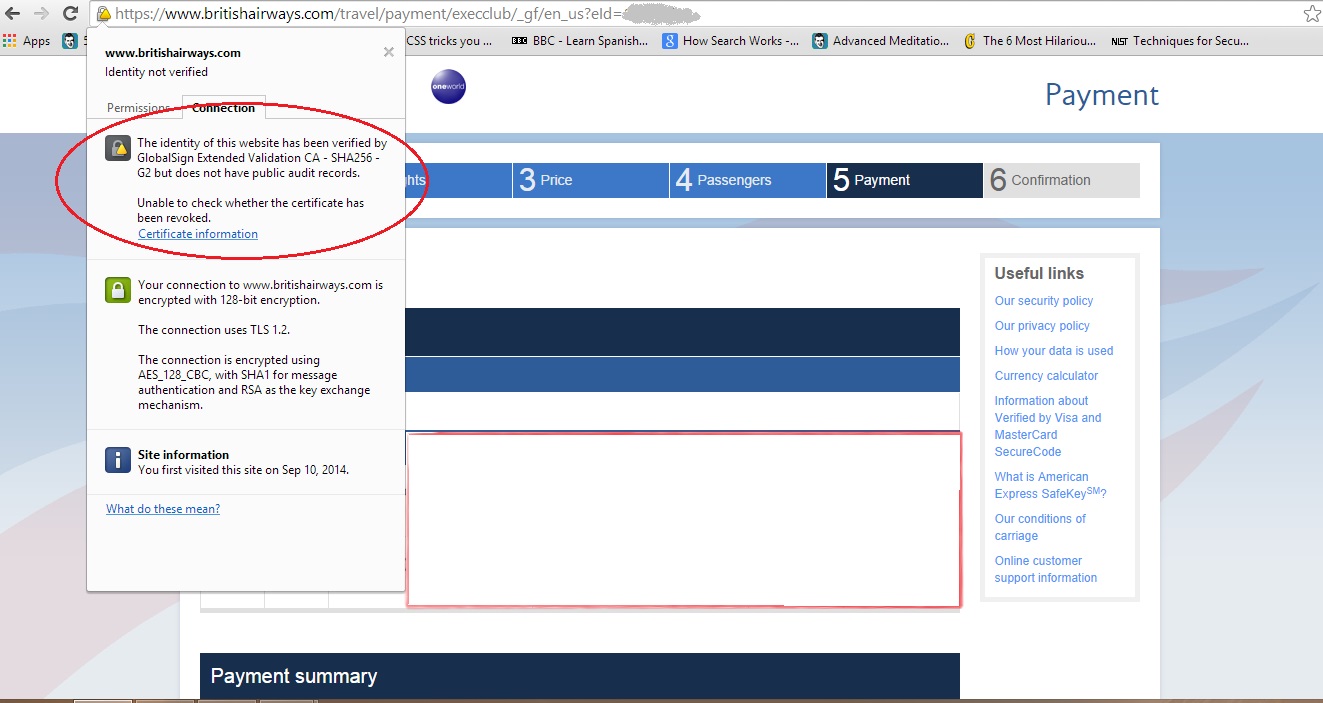Open Our privacy policy link
Image resolution: width=1323 pixels, height=703 pixels.
tap(1042, 326)
